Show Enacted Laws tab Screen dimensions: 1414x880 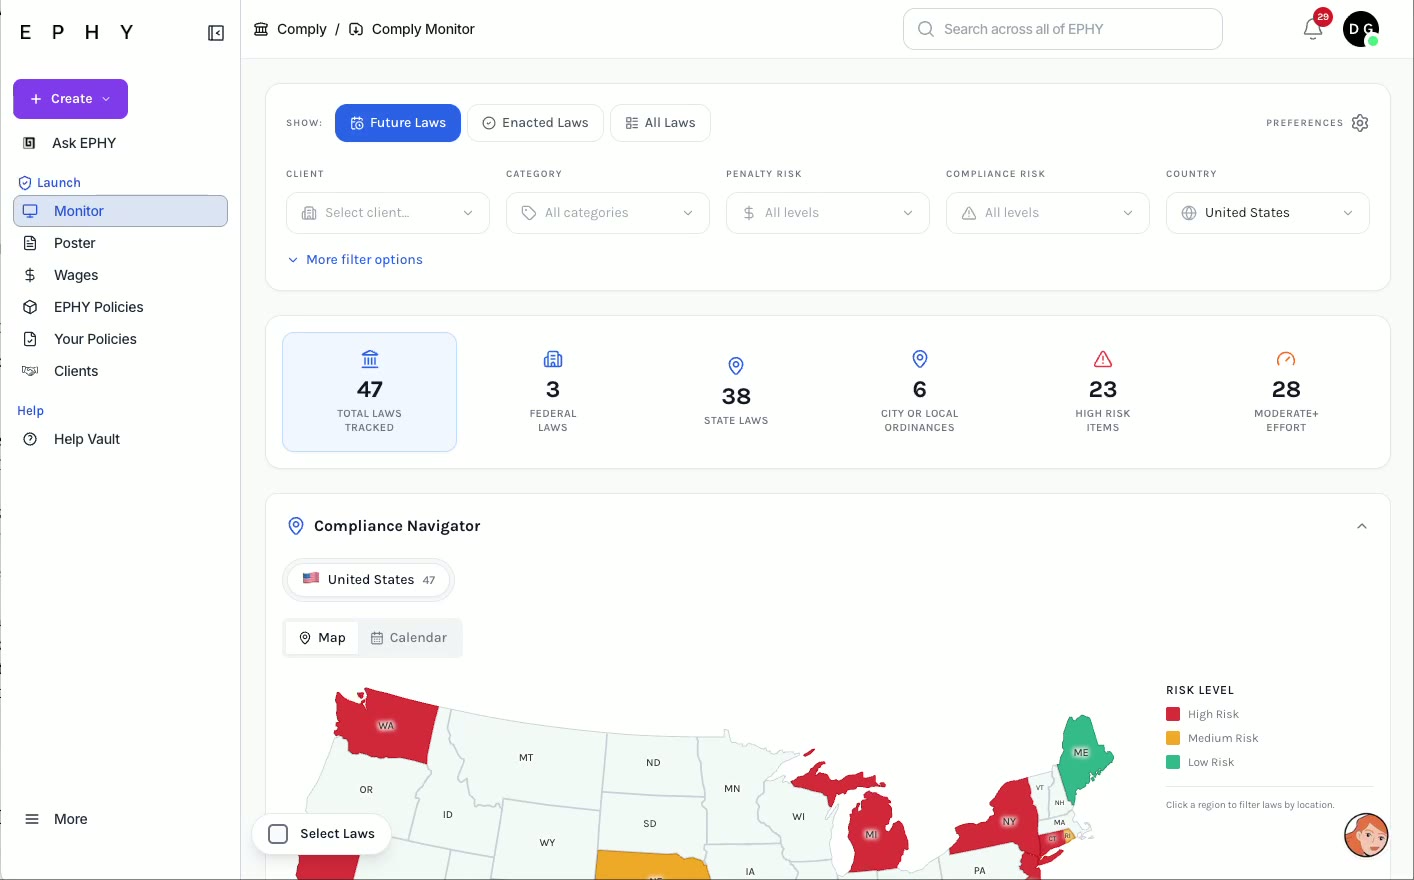[x=535, y=123]
